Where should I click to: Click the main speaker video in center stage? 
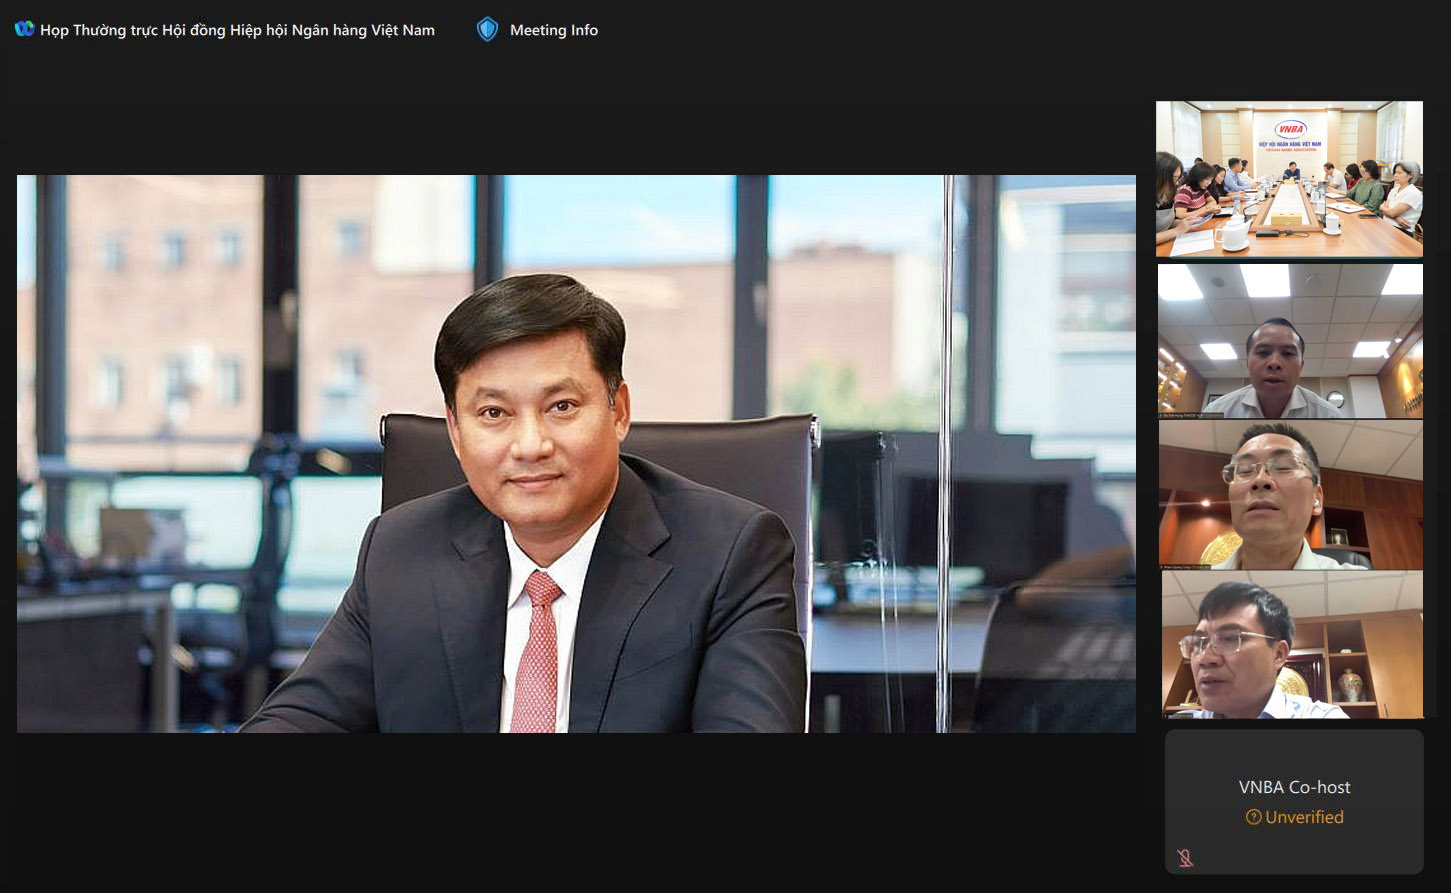click(x=576, y=453)
